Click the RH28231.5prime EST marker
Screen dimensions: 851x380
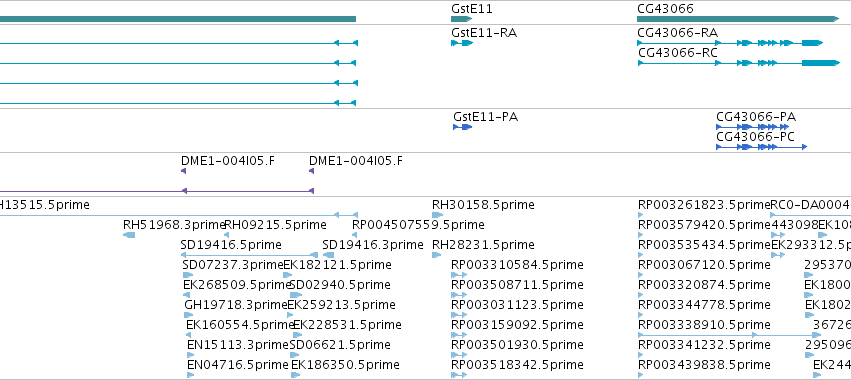tap(436, 255)
